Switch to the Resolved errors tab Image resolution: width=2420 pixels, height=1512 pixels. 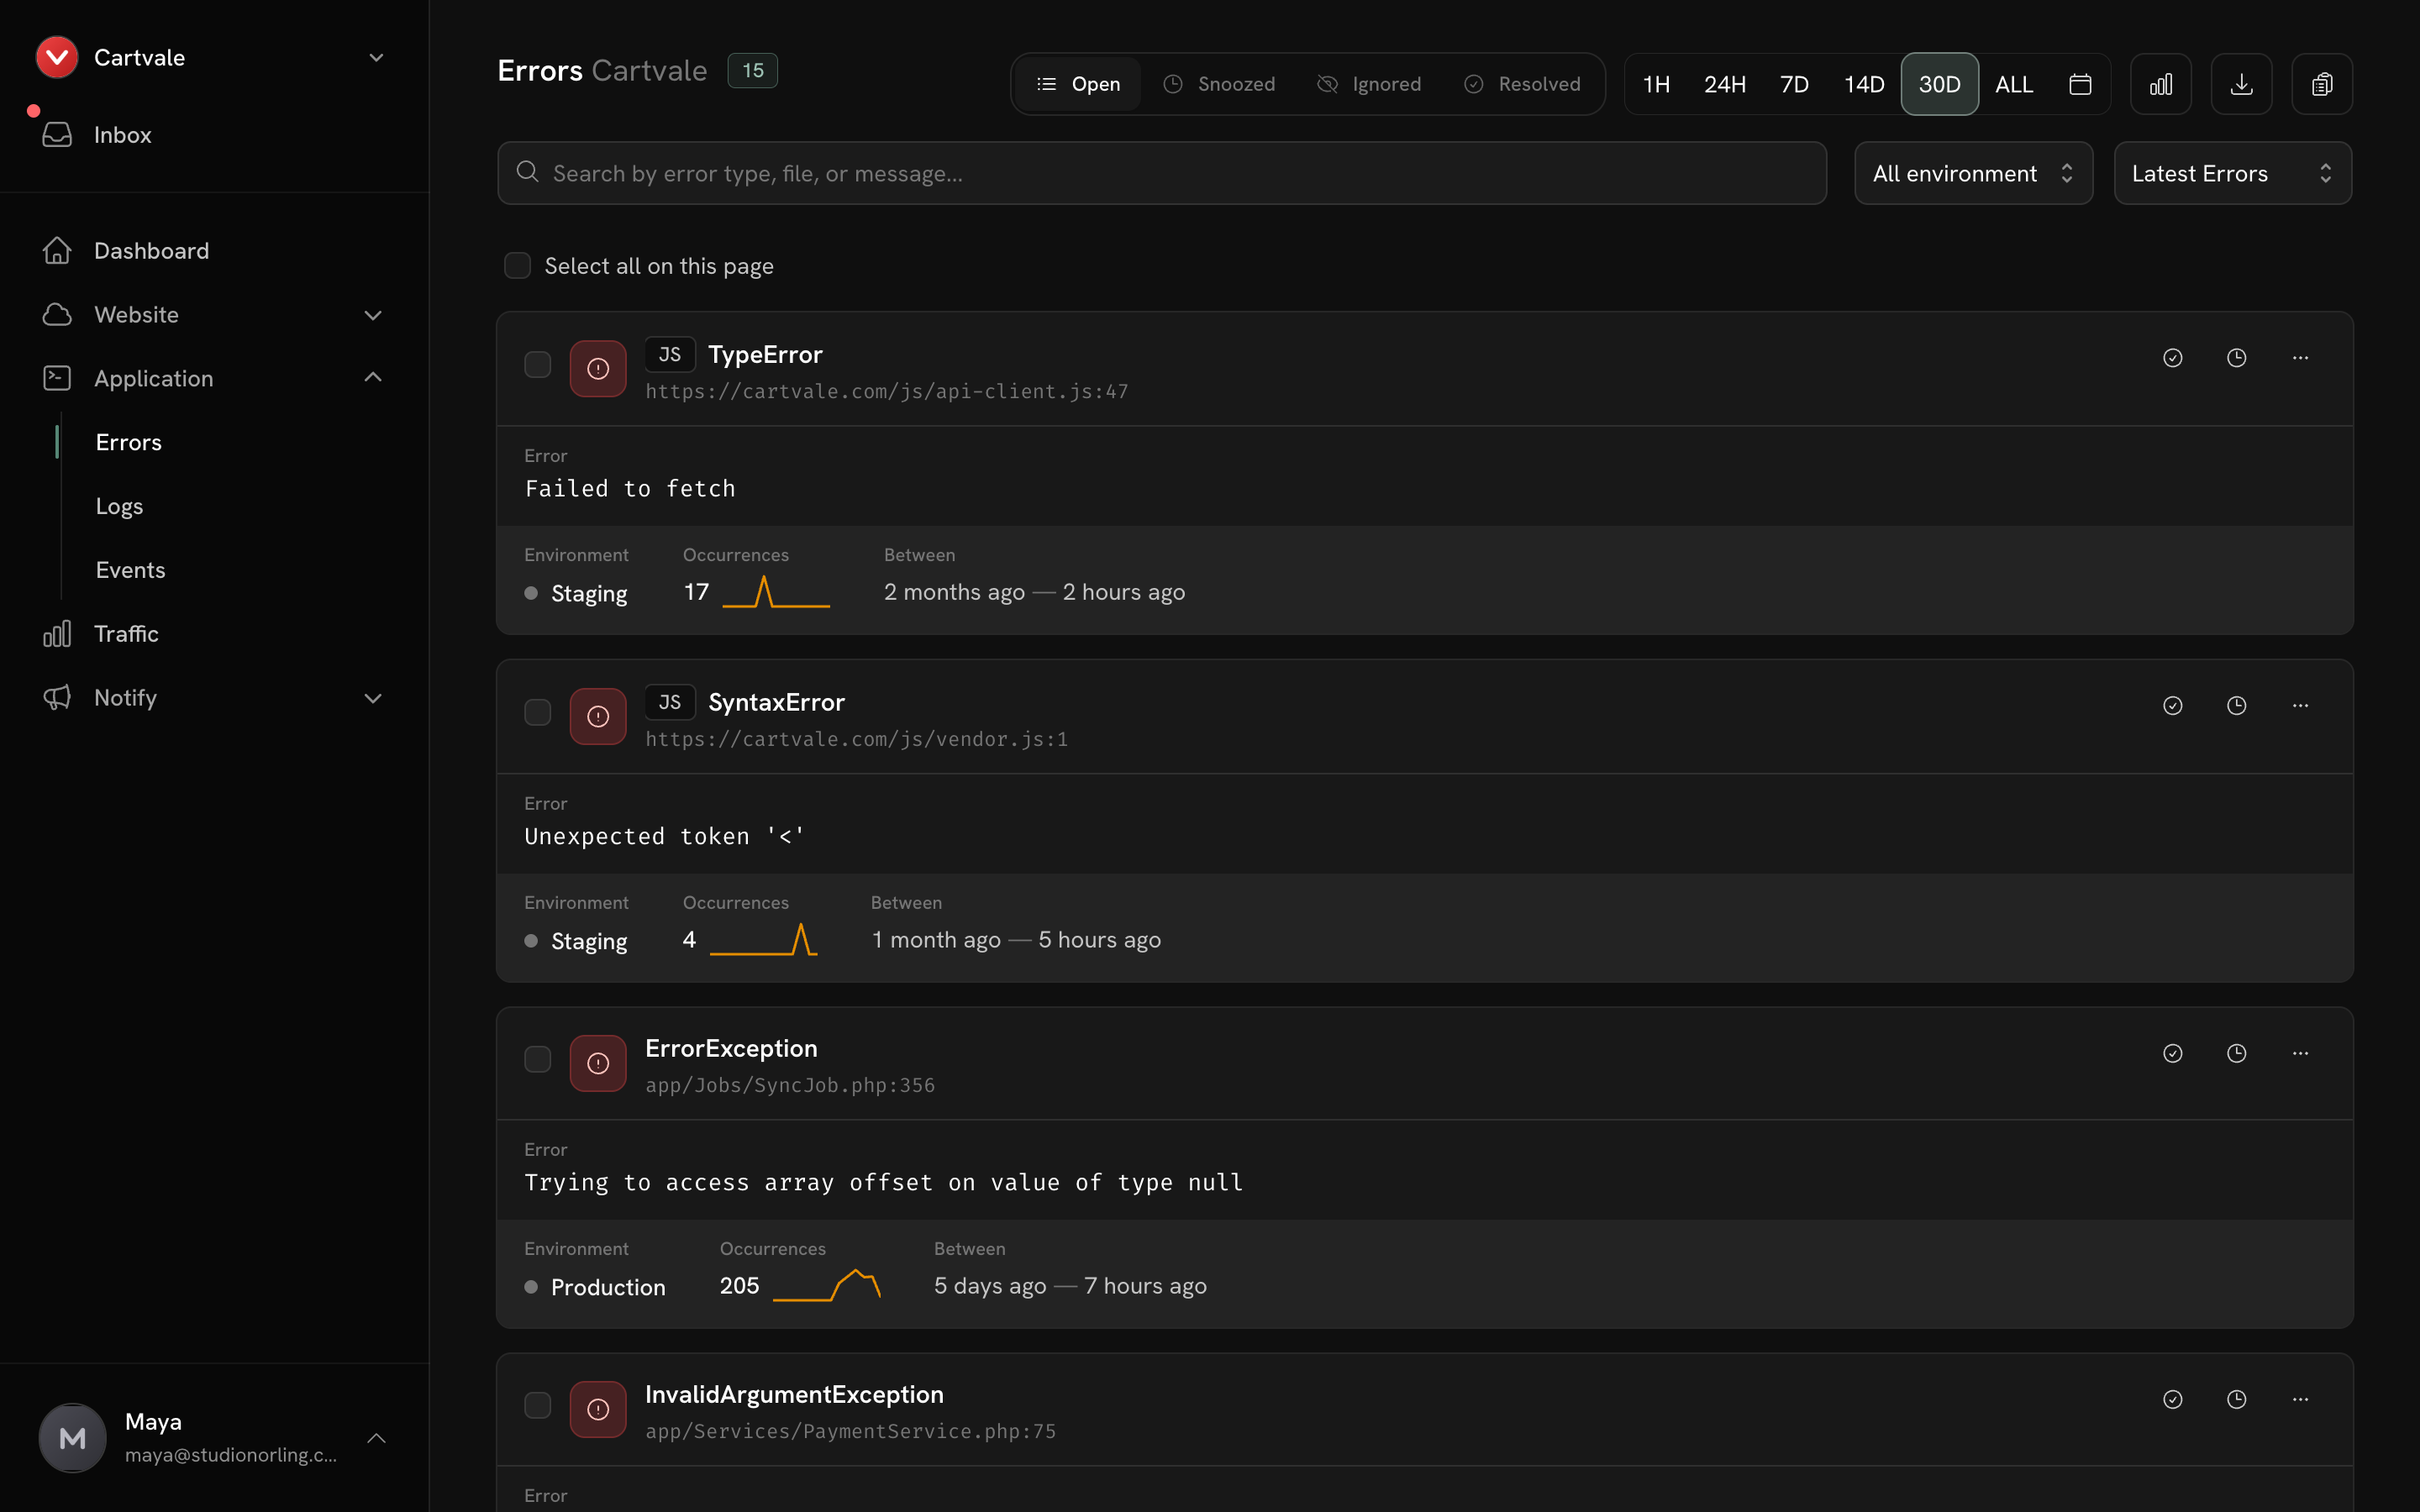[1522, 84]
